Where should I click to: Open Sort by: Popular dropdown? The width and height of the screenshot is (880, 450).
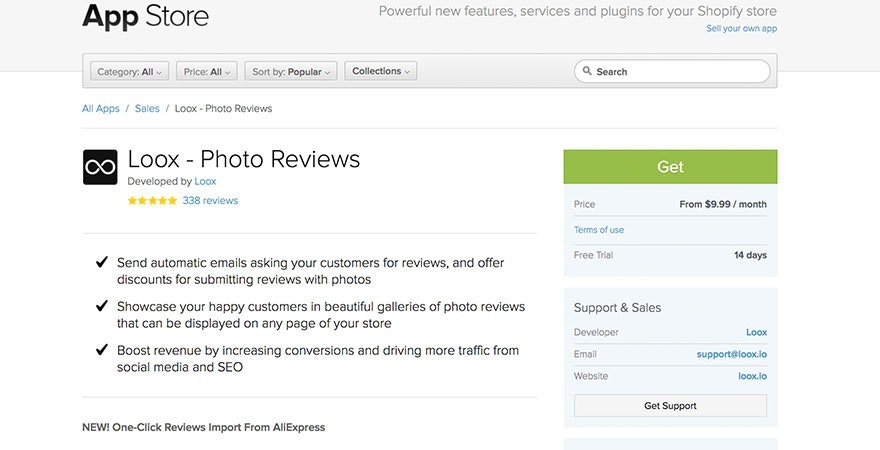(290, 72)
